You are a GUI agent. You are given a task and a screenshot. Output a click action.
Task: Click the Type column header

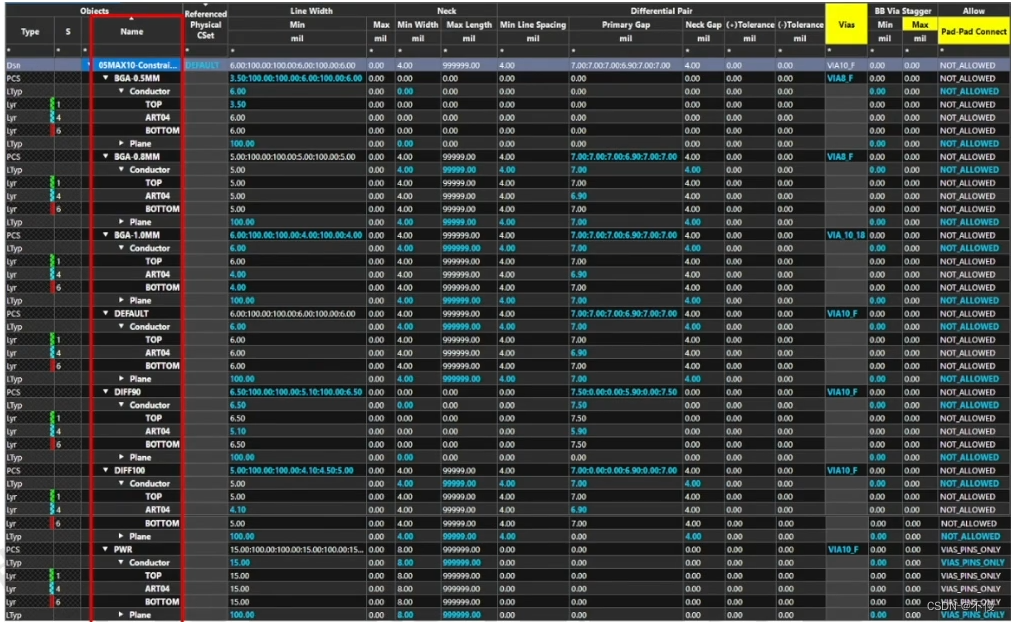tap(30, 31)
